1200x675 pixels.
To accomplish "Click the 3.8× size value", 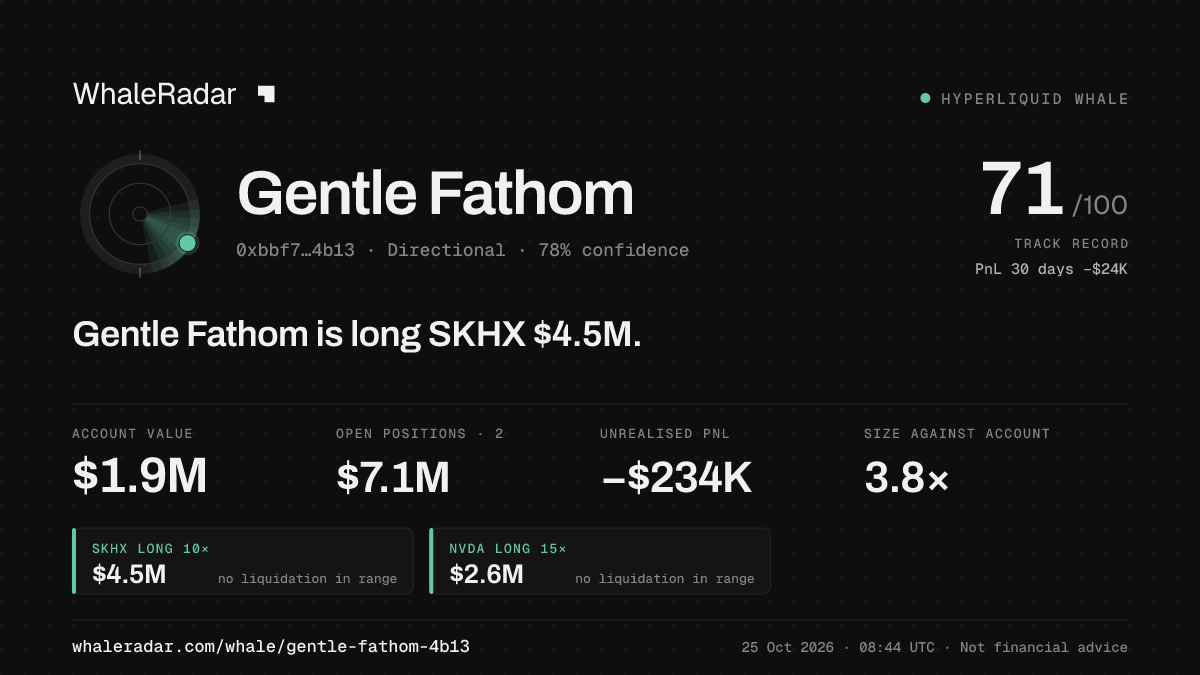I will [906, 478].
